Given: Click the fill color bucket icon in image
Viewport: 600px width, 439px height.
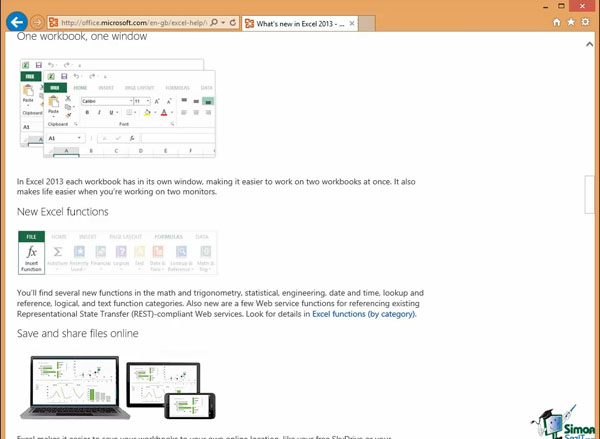Looking at the screenshot, I should click(147, 112).
